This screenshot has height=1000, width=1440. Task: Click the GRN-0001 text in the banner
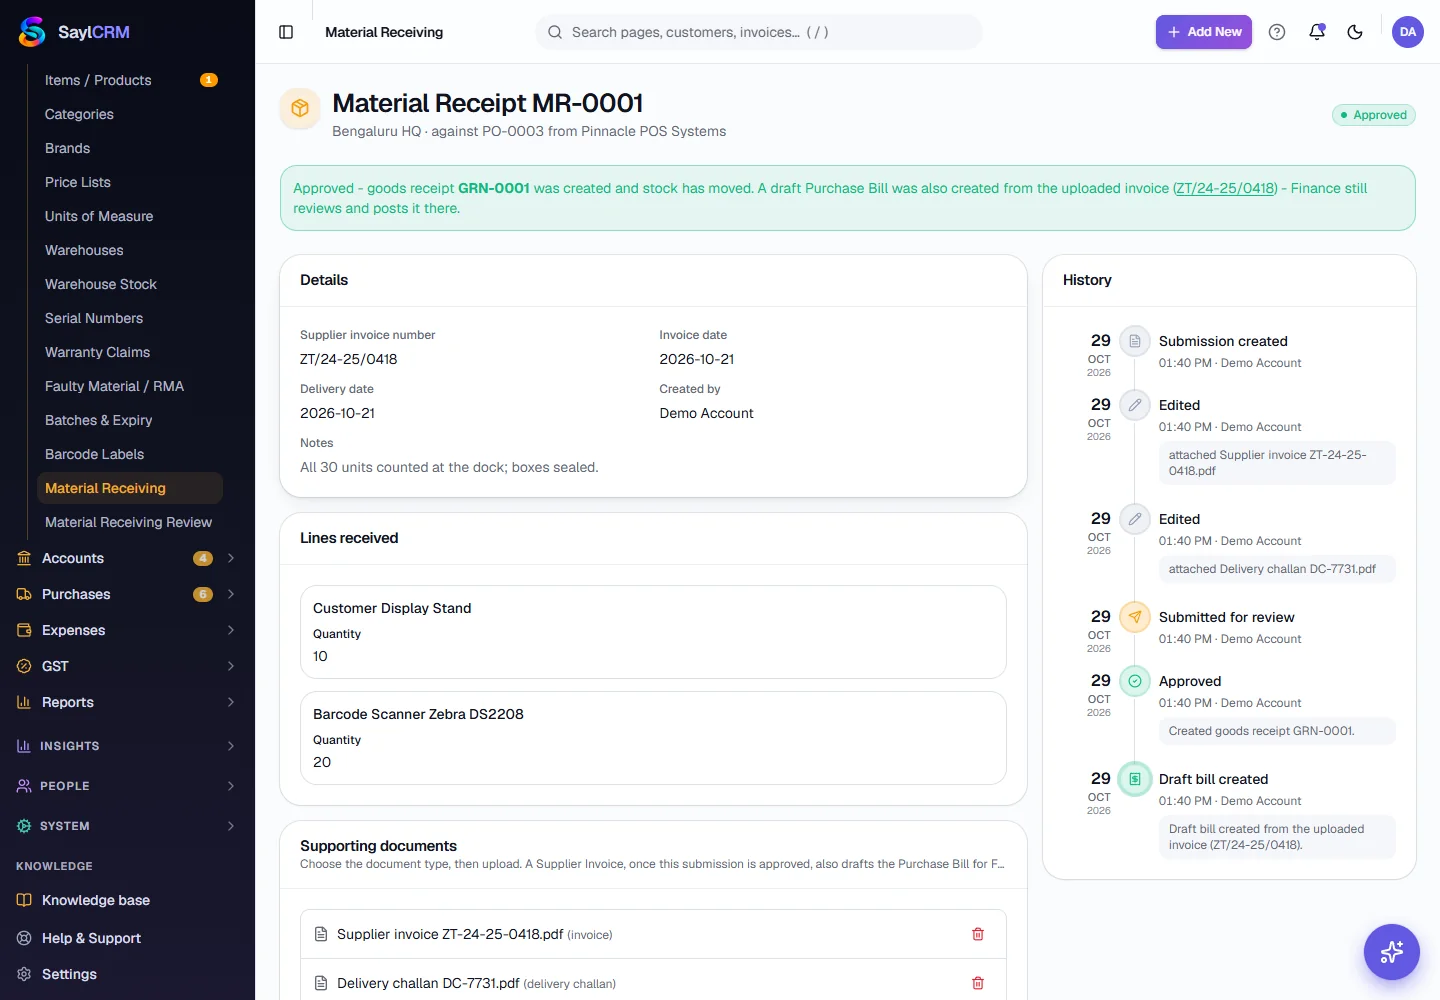(493, 188)
